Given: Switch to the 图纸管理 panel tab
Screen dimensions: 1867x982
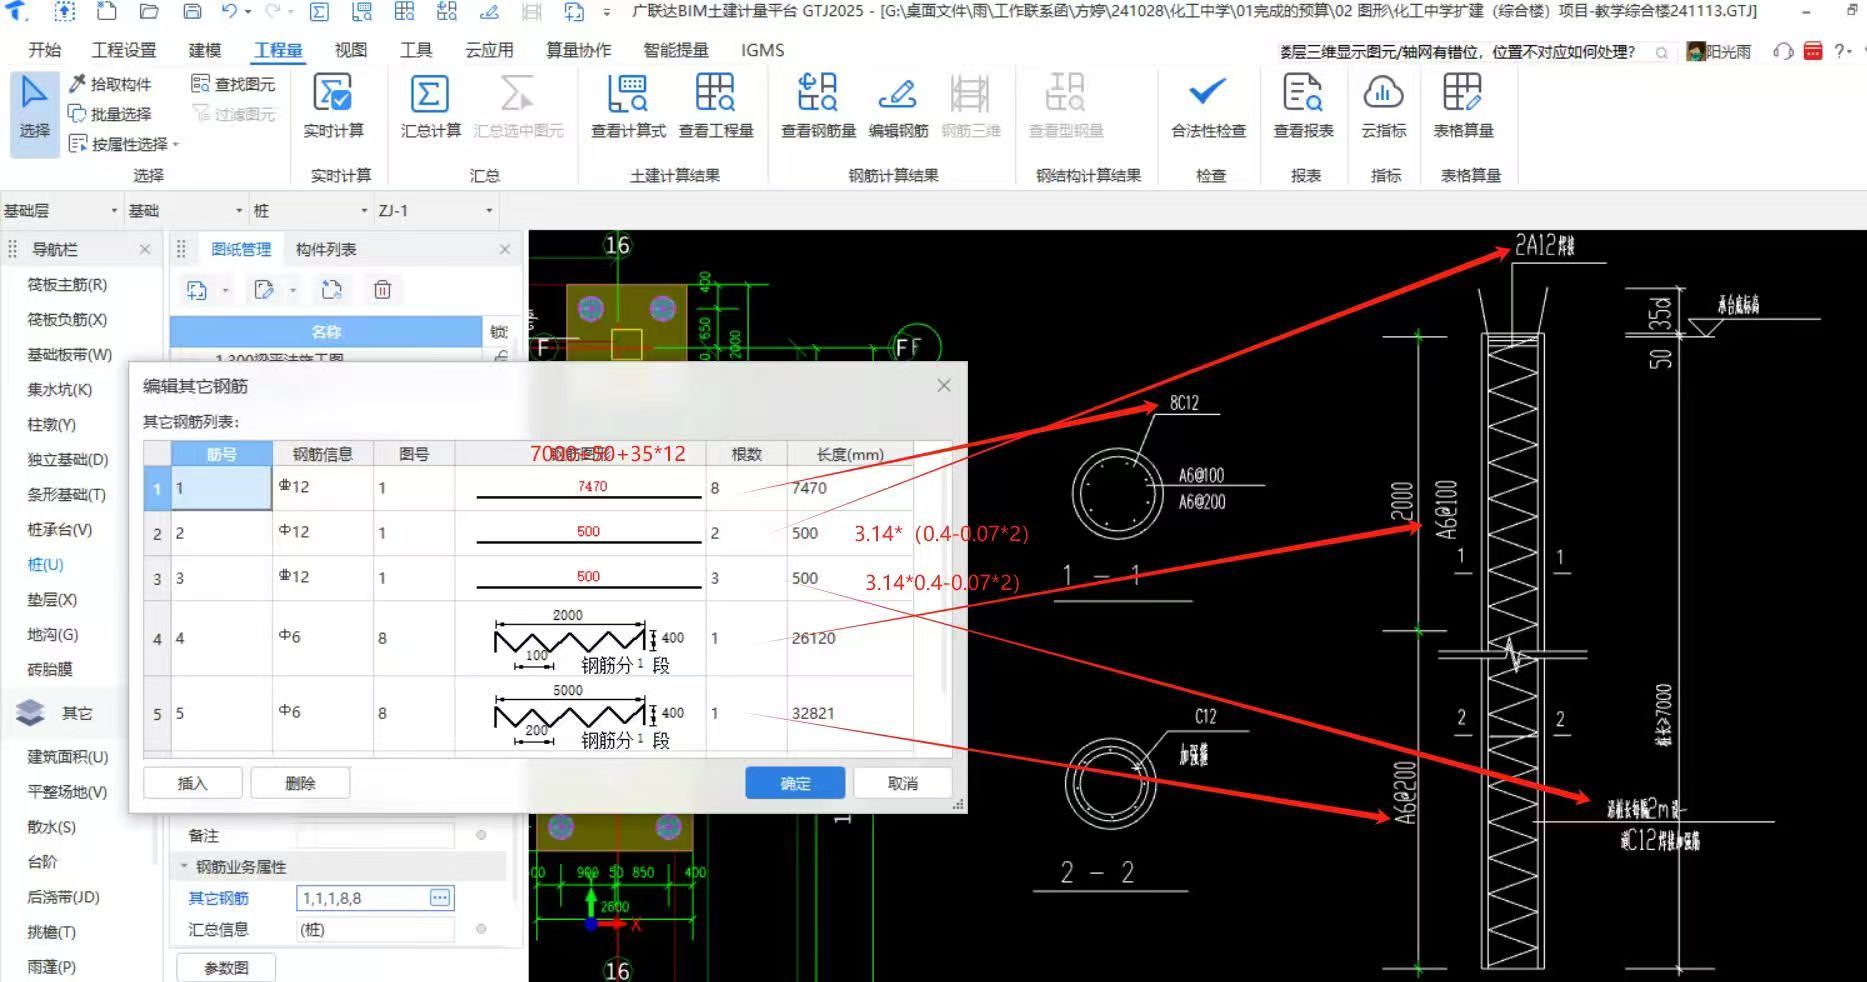Looking at the screenshot, I should click(241, 249).
